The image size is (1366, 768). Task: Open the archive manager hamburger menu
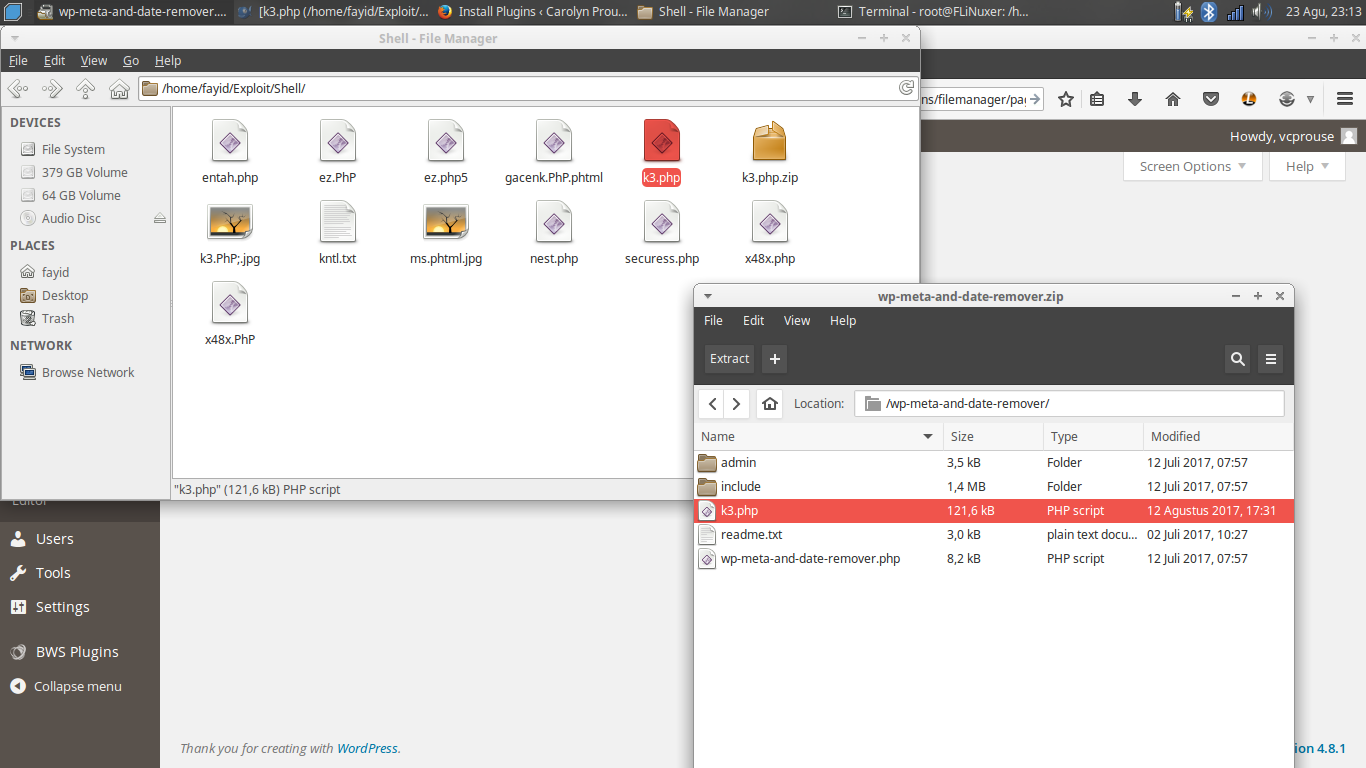[1271, 359]
